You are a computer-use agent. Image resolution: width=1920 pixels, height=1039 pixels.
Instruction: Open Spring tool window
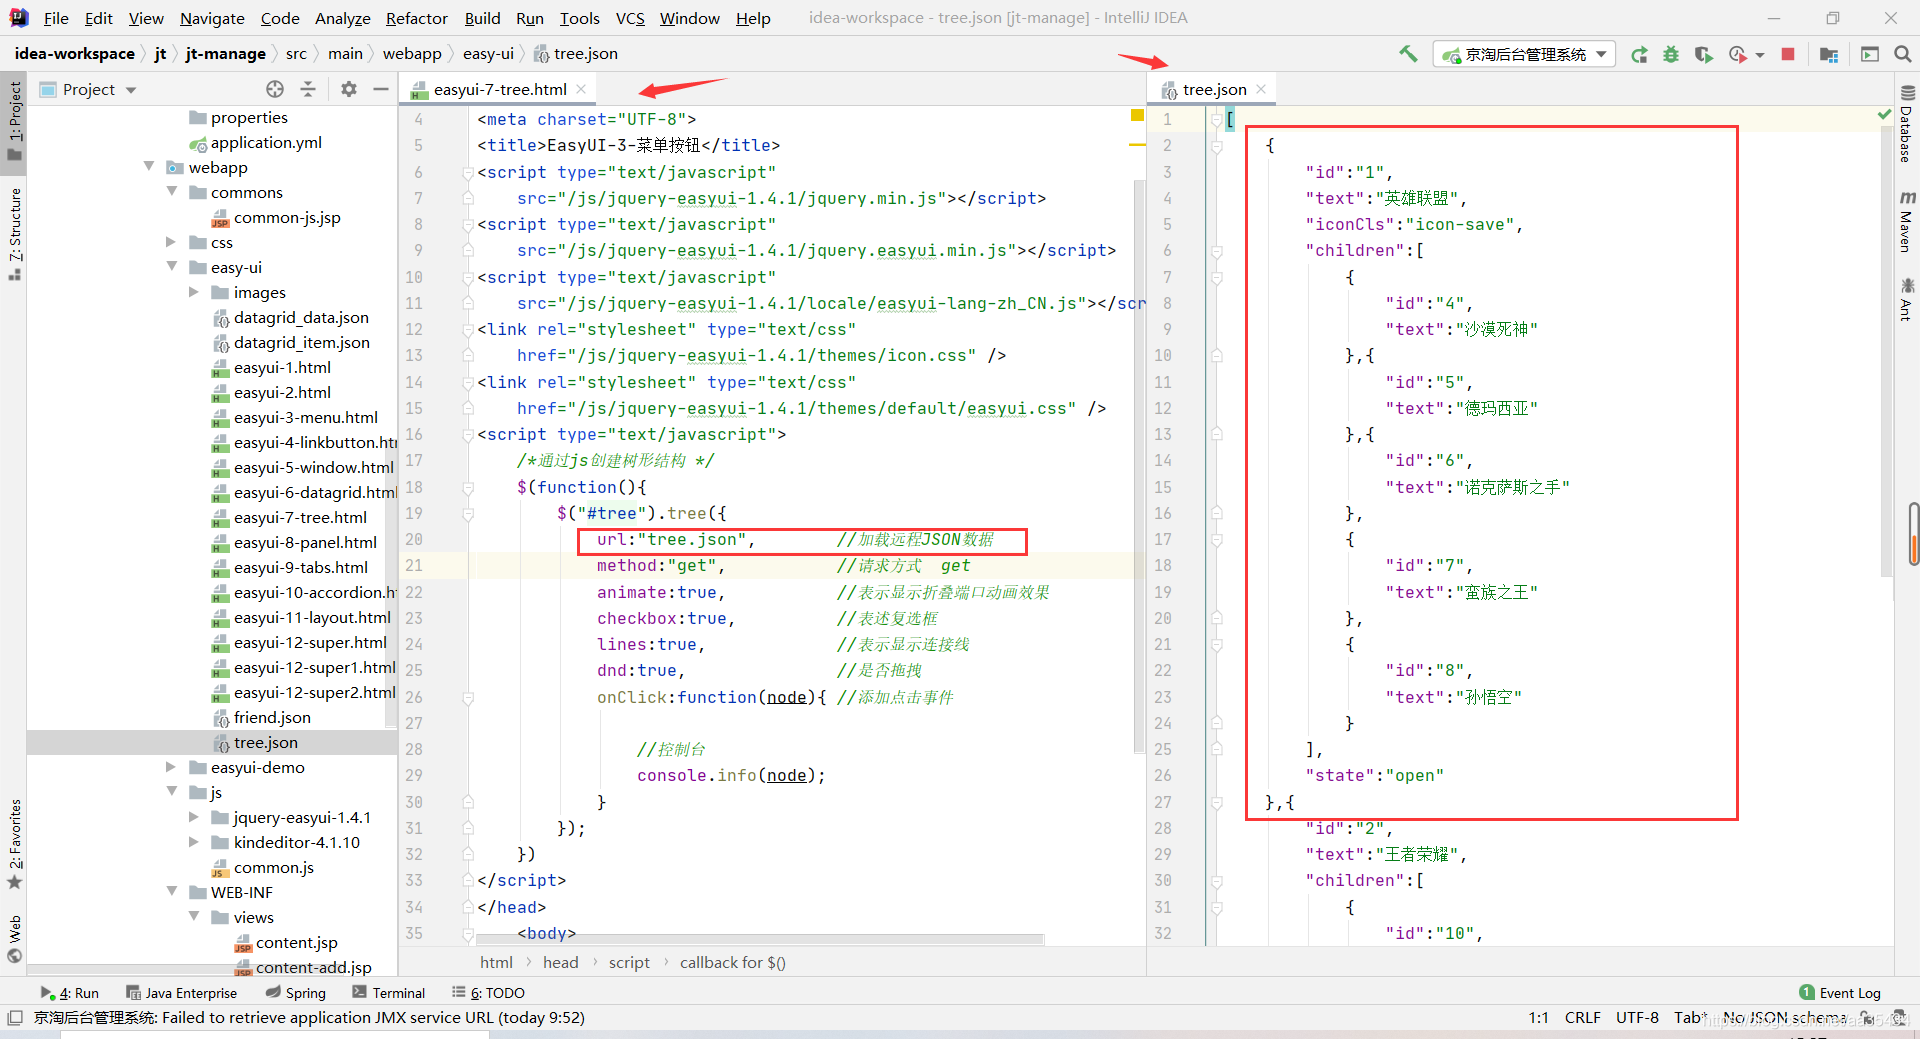[x=296, y=993]
